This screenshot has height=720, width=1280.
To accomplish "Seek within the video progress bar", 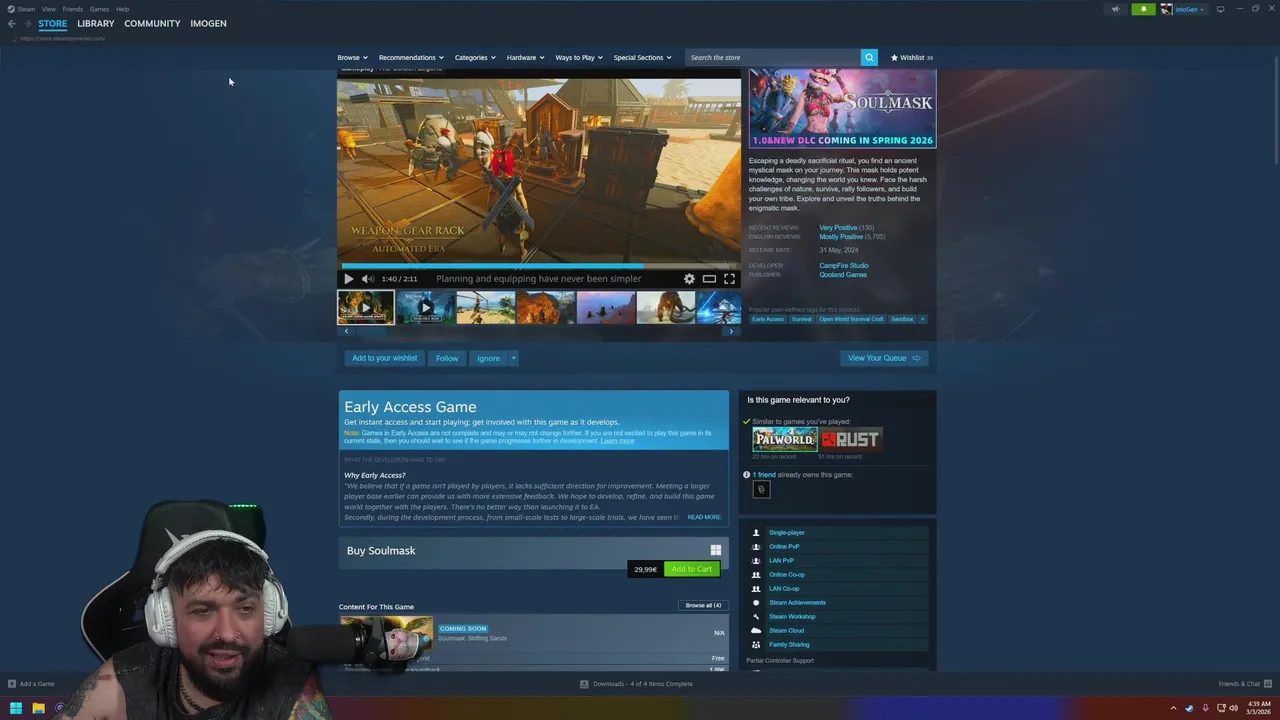I will pyautogui.click(x=539, y=265).
